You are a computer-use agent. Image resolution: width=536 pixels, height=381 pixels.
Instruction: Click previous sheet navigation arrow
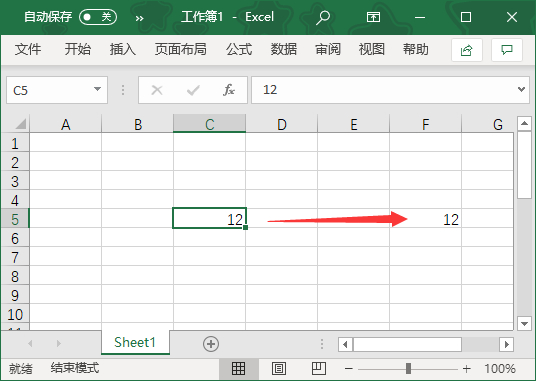[x=30, y=343]
